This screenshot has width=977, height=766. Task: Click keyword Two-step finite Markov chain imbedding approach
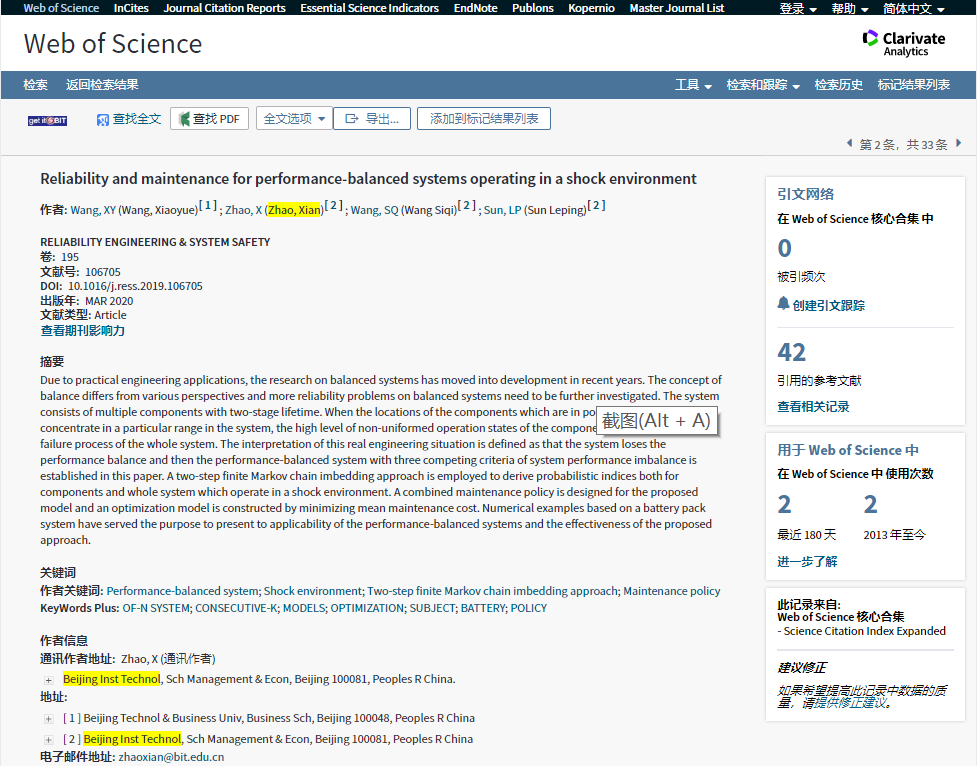tap(492, 591)
